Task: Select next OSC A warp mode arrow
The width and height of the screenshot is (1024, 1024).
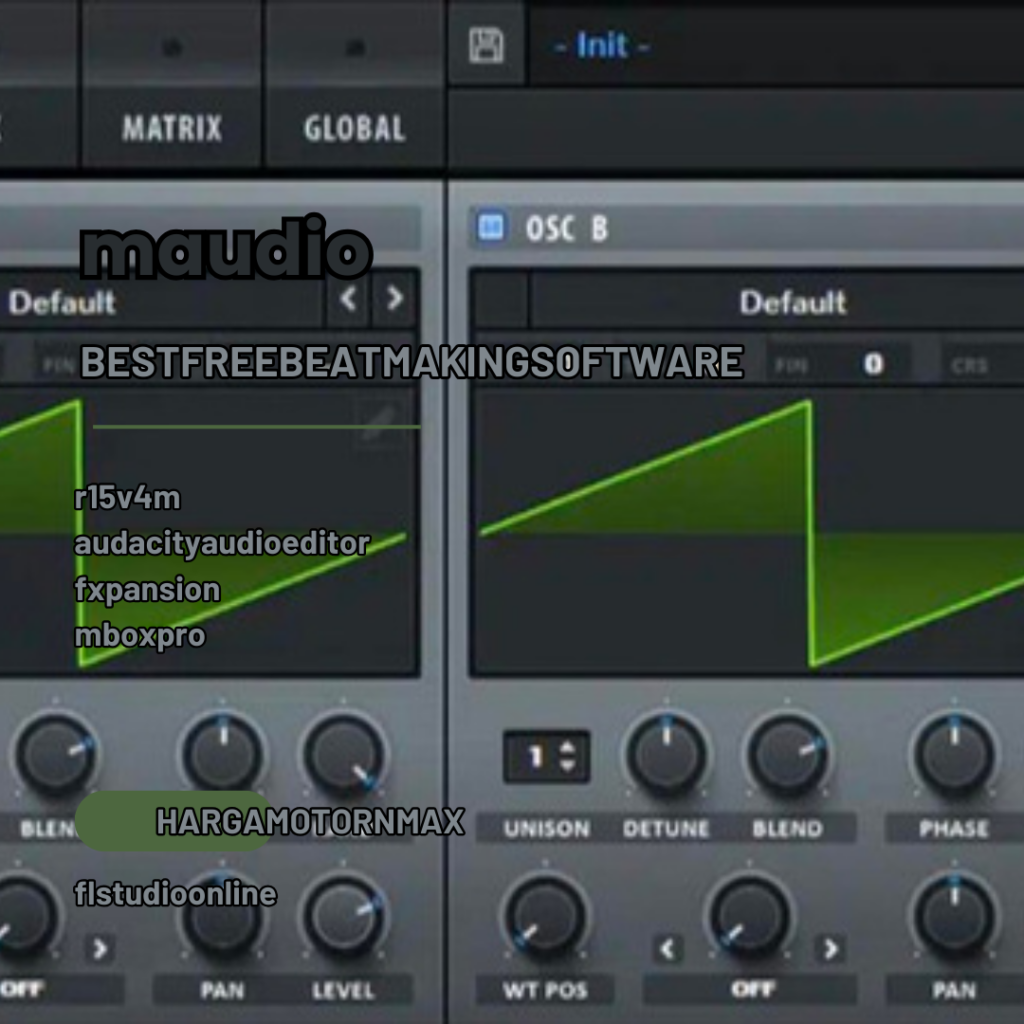Action: pos(100,948)
